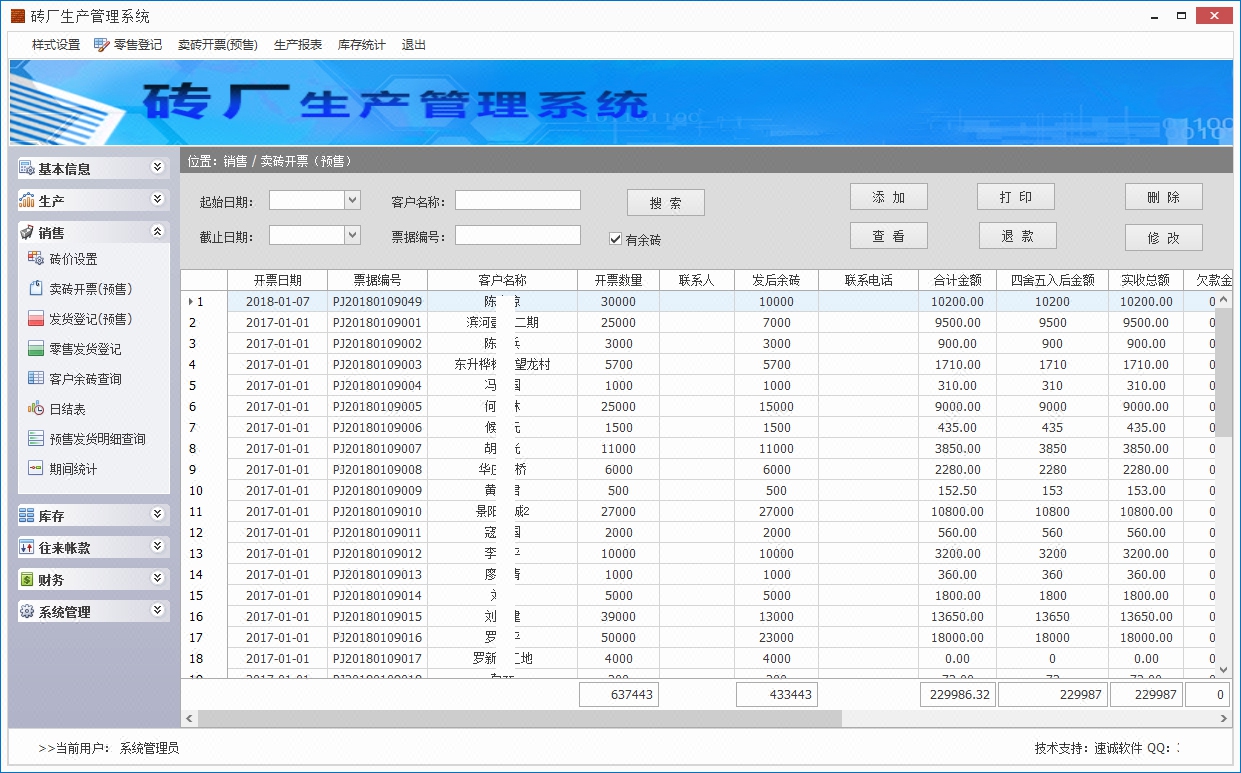
Task: Expand the 往来帐款 panel chevron
Action: point(157,546)
